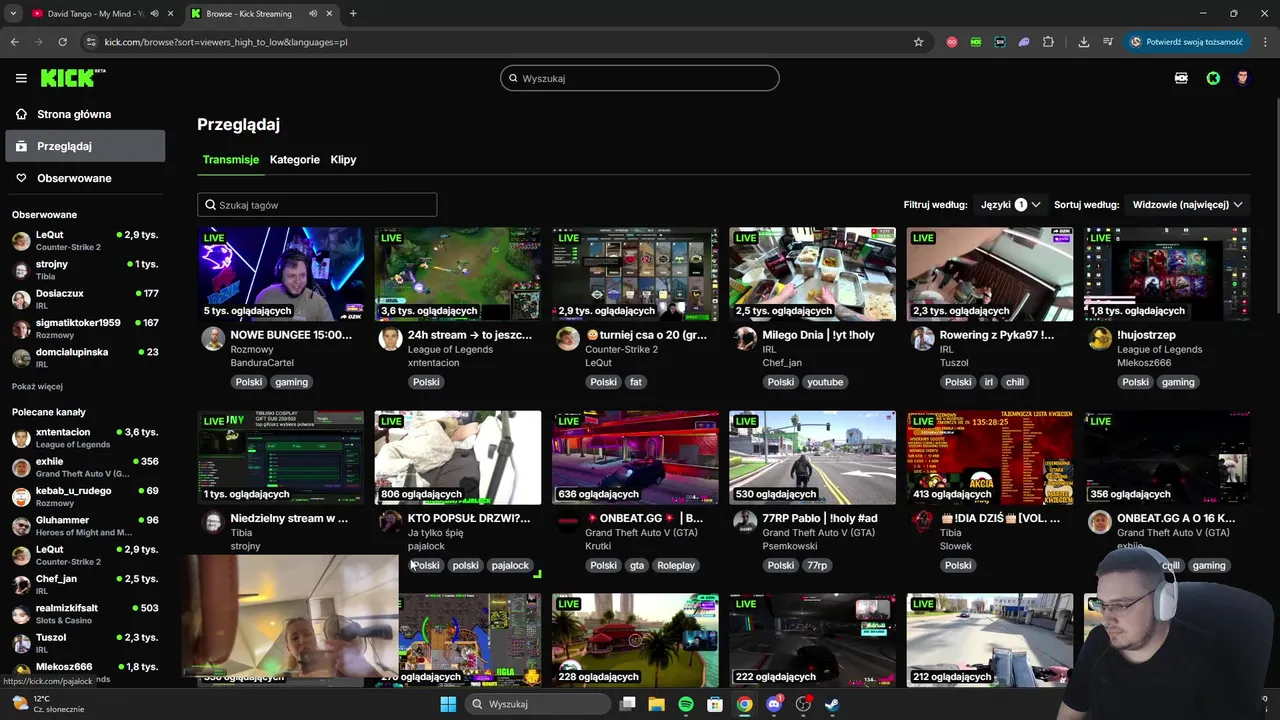The width and height of the screenshot is (1280, 720).
Task: Go back with the browser back arrow
Action: tap(14, 42)
